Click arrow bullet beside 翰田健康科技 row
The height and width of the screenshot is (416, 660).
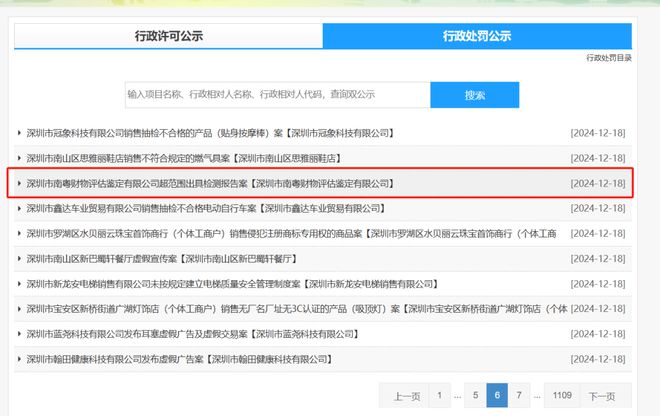tap(19, 359)
